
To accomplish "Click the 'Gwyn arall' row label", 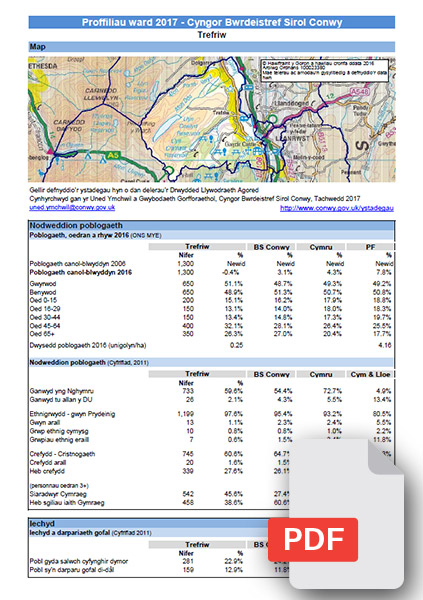I will click(45, 422).
